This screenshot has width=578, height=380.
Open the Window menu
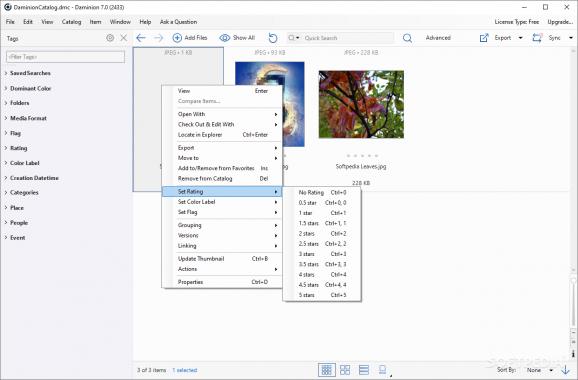click(120, 22)
